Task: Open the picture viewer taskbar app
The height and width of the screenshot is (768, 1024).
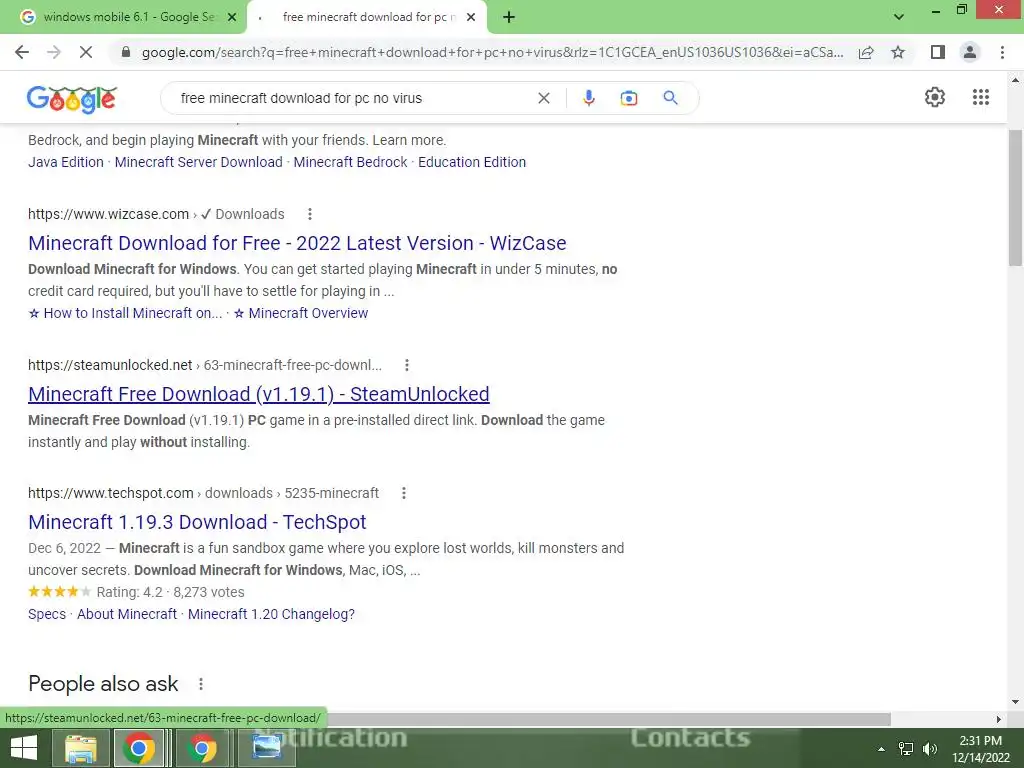Action: [266, 748]
